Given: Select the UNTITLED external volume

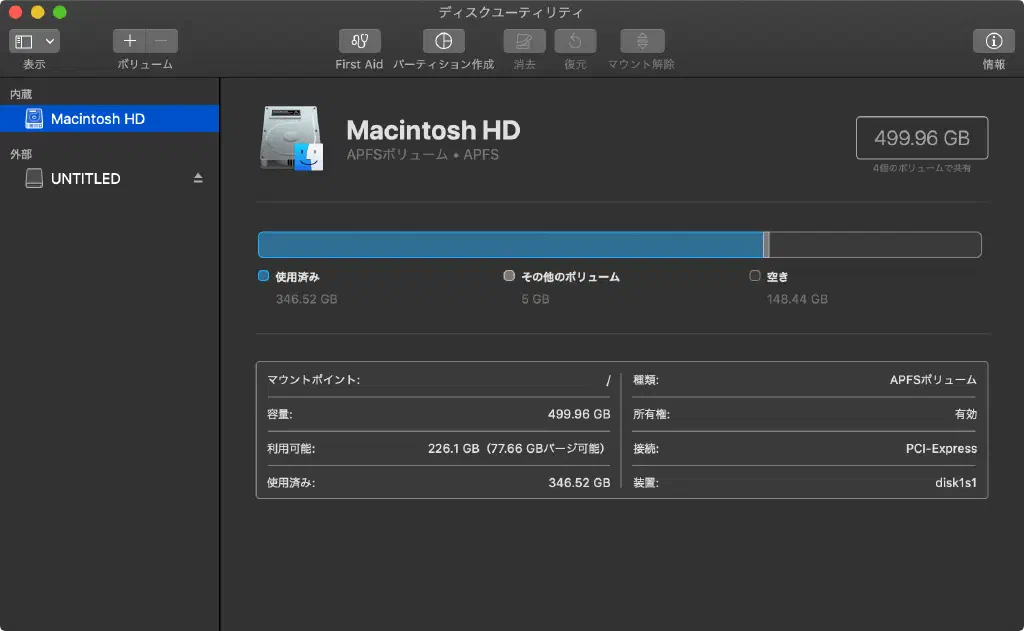Looking at the screenshot, I should [85, 178].
